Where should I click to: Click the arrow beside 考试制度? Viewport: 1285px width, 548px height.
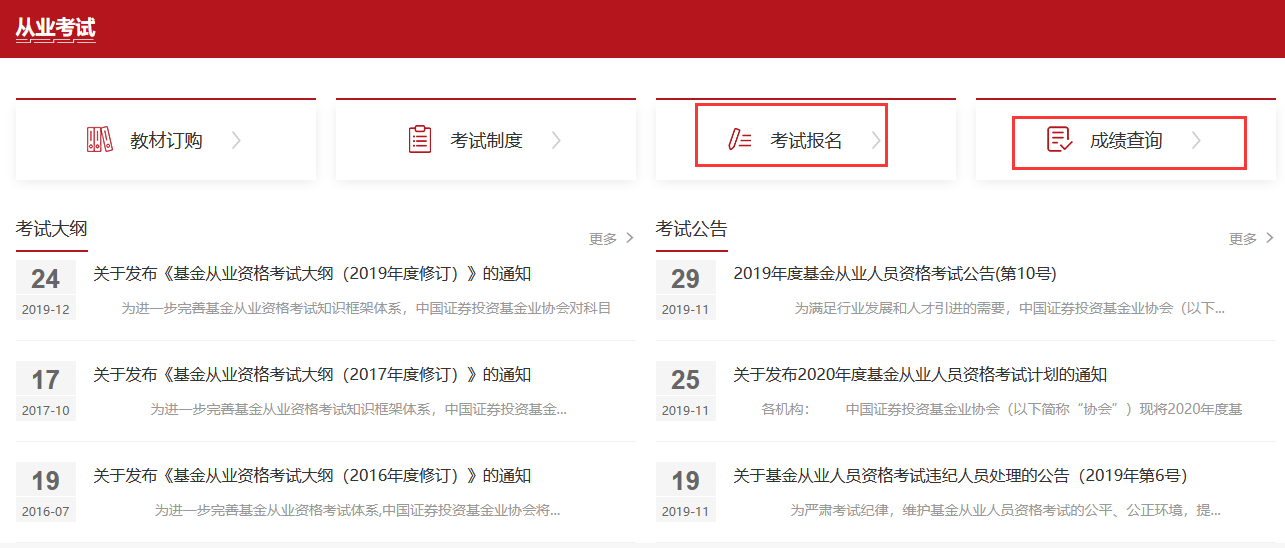pos(556,141)
